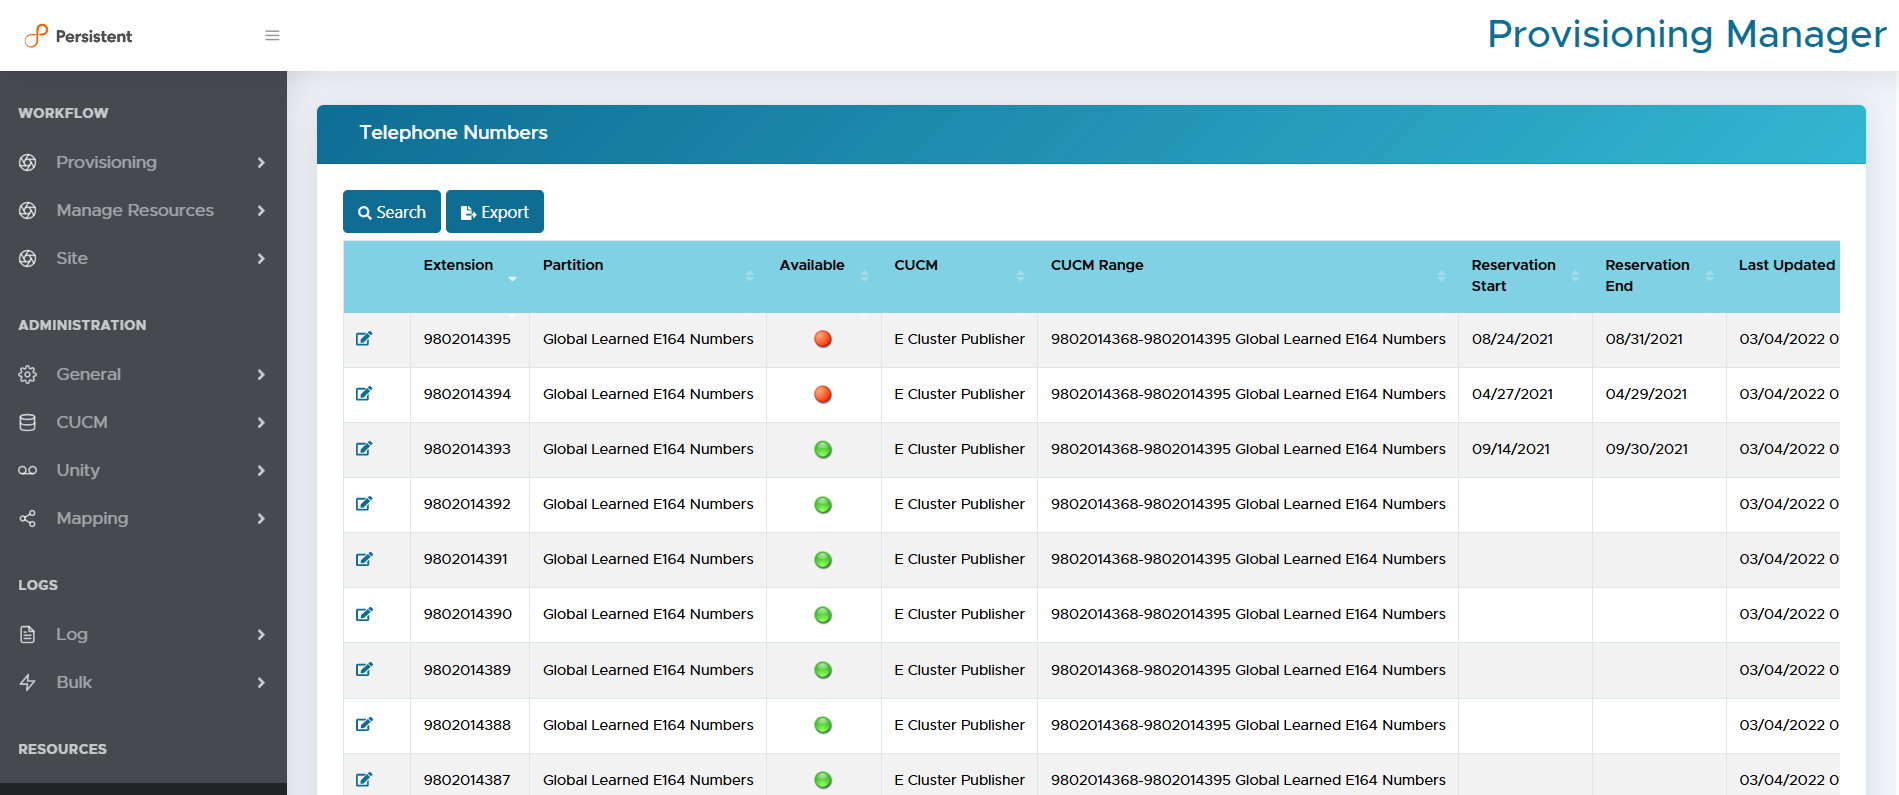
Task: Click the Mapping share icon
Action: [x=28, y=518]
